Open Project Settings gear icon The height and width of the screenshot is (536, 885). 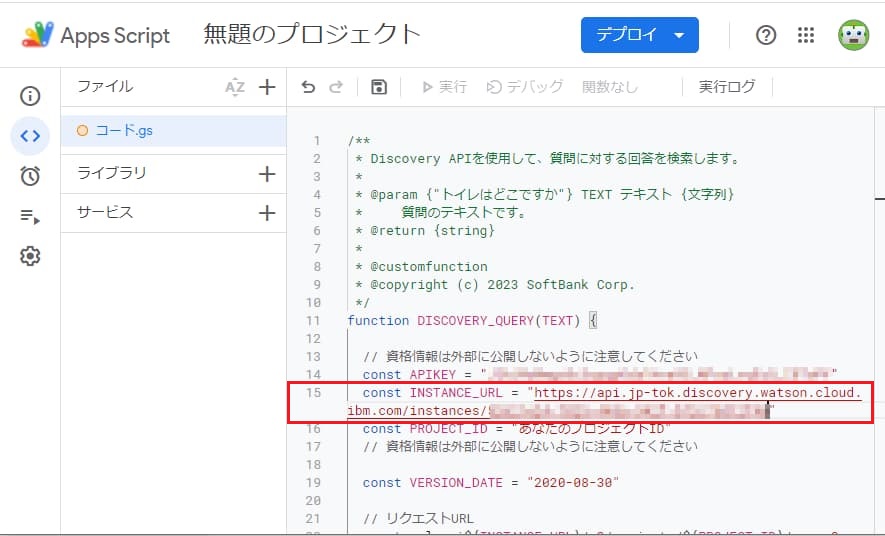coord(30,256)
